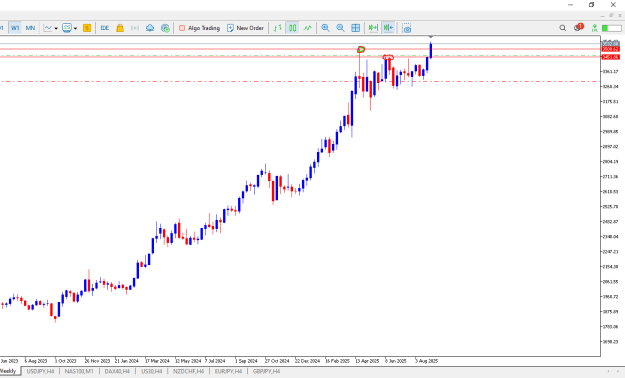Switch to the line chart view
Viewport: 625px width, 378px height.
click(x=308, y=28)
